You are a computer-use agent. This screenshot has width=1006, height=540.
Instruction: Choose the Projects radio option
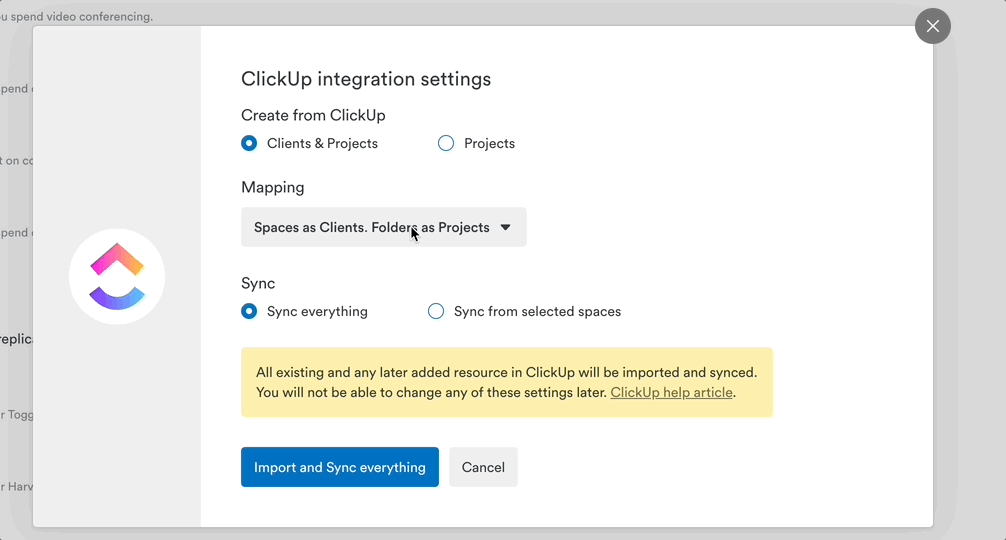pyautogui.click(x=446, y=143)
